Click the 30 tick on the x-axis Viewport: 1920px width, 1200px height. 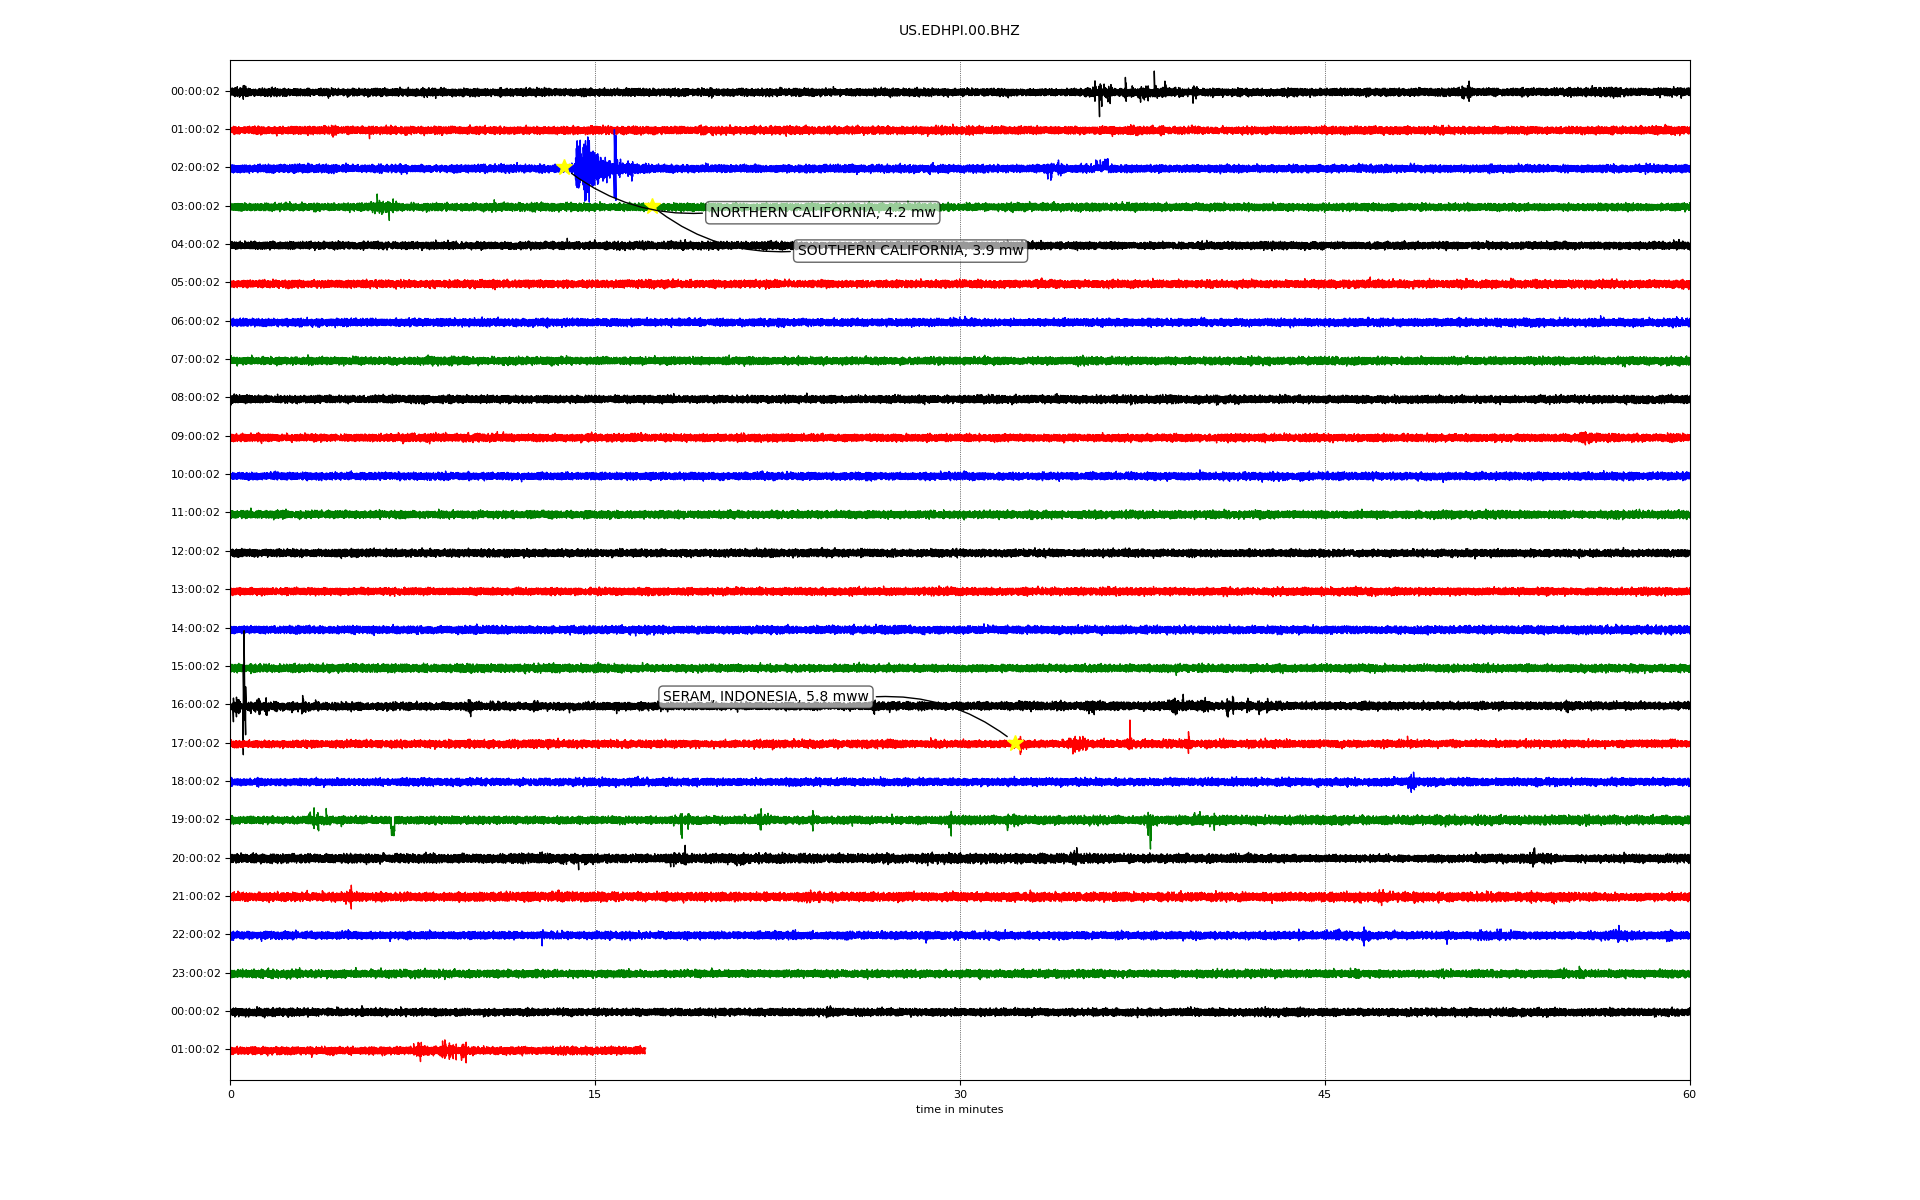tap(960, 1094)
